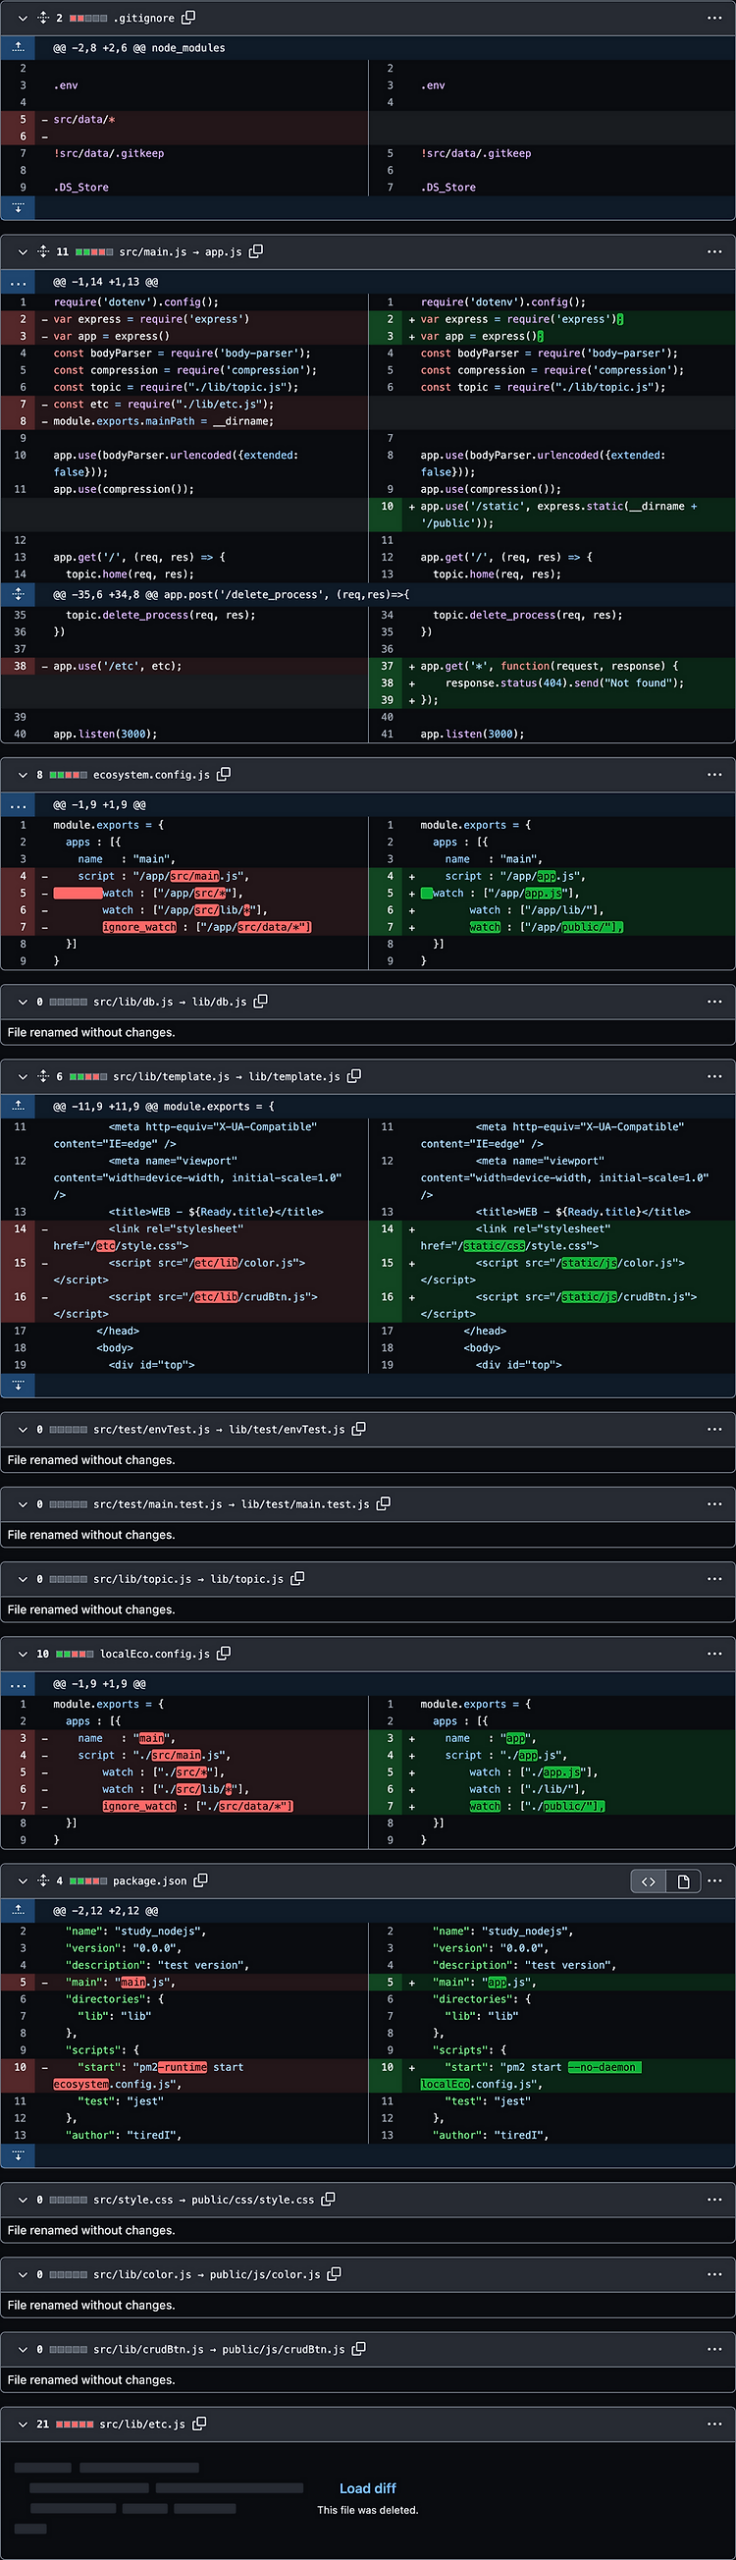The image size is (736, 2560).
Task: Open src/lib/crudBtn.js → public/js/crudBtn.js link
Action: pyautogui.click(x=219, y=2348)
